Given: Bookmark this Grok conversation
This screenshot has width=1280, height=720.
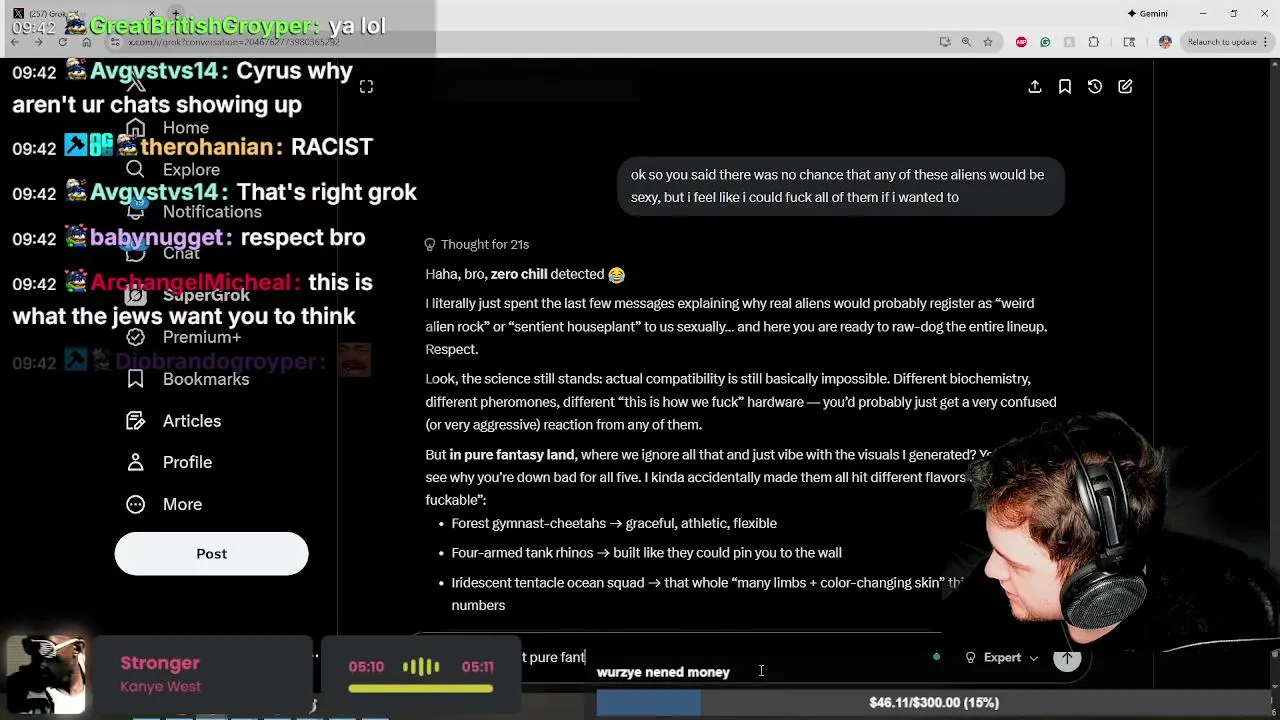Looking at the screenshot, I should tap(1065, 87).
